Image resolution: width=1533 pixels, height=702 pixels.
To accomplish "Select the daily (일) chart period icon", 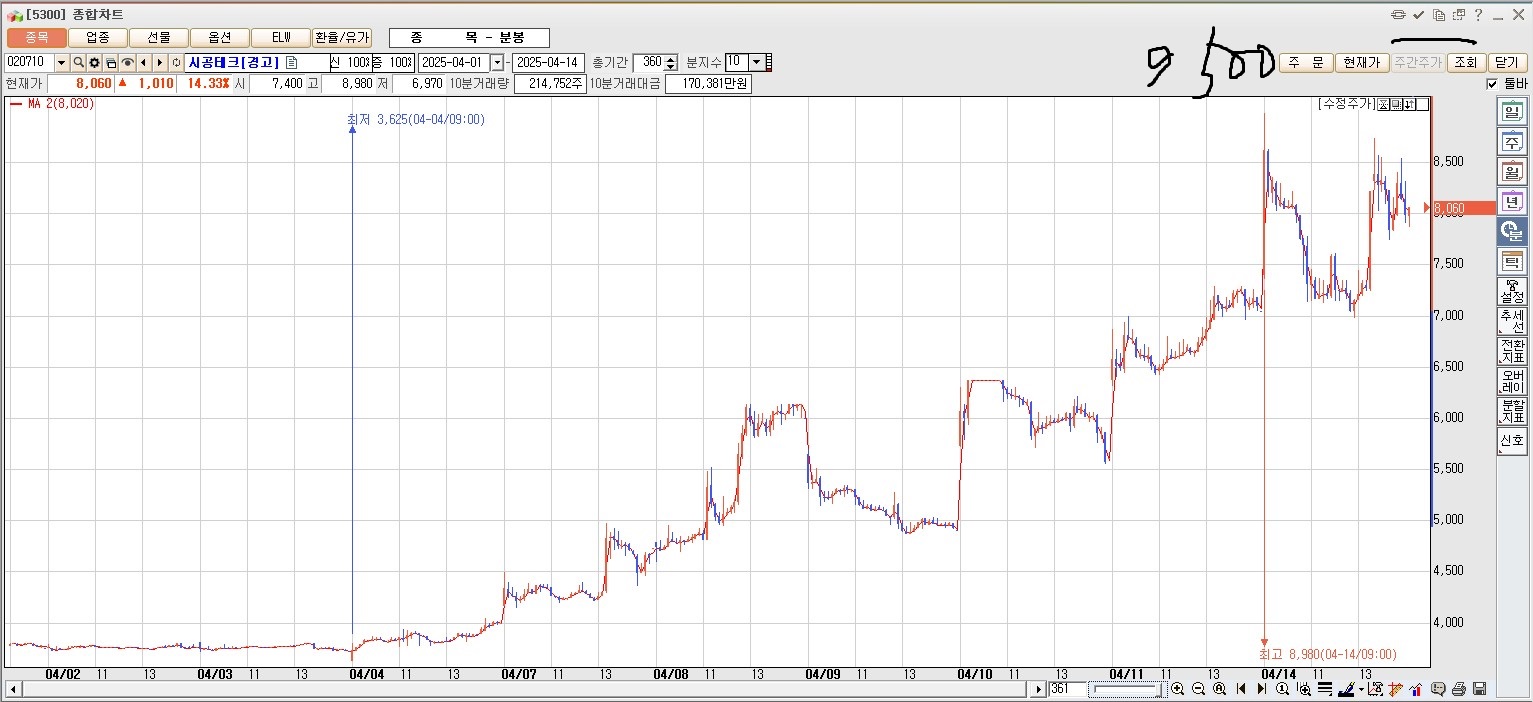I will point(1511,112).
